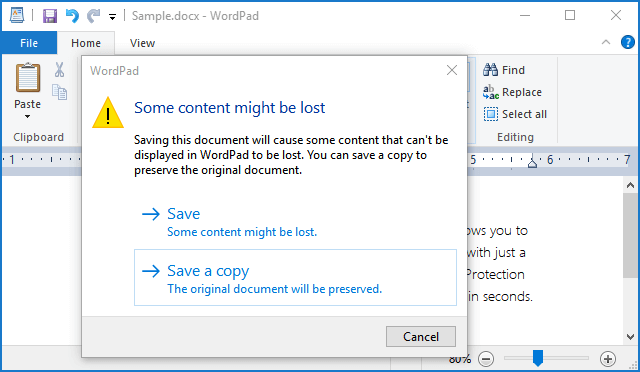Choose Save a copy option
Viewport: 640px width, 372px height.
(295, 277)
